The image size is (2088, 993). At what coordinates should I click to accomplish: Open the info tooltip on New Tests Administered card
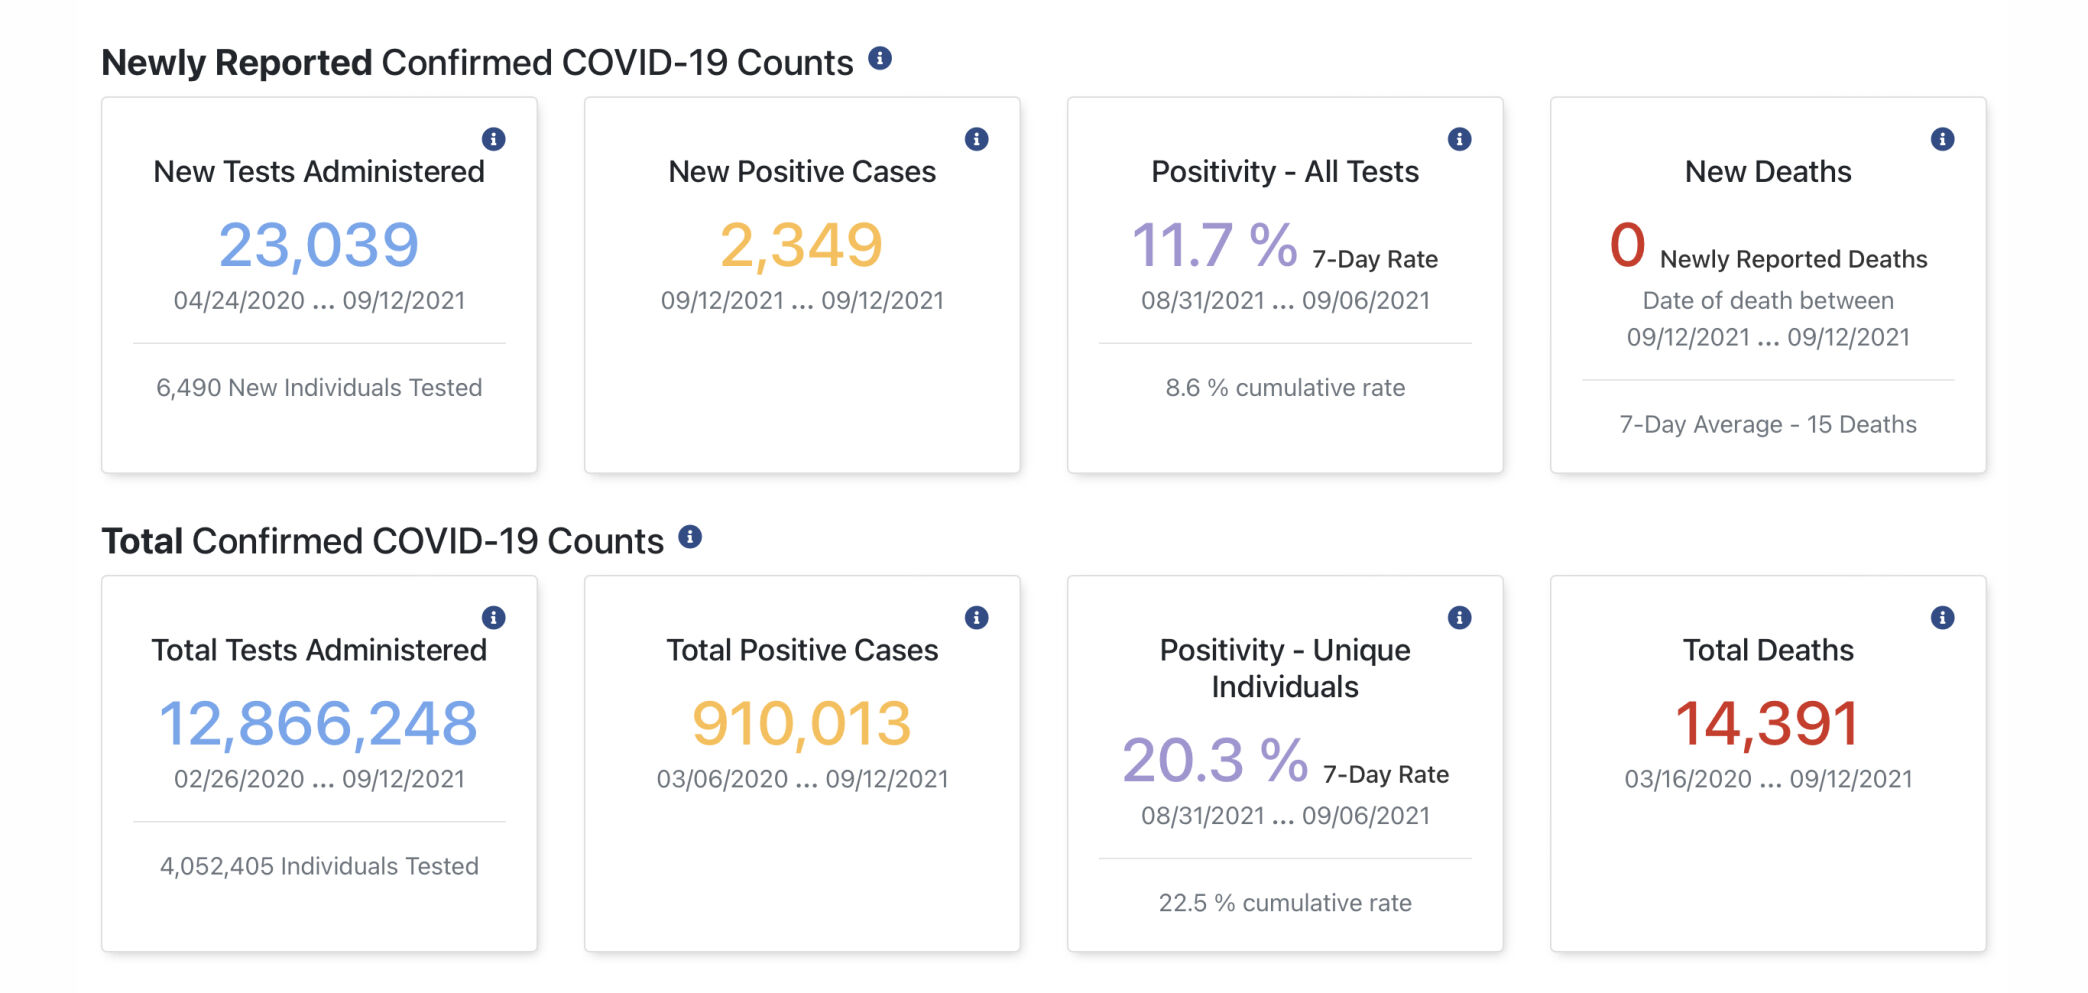tap(495, 139)
